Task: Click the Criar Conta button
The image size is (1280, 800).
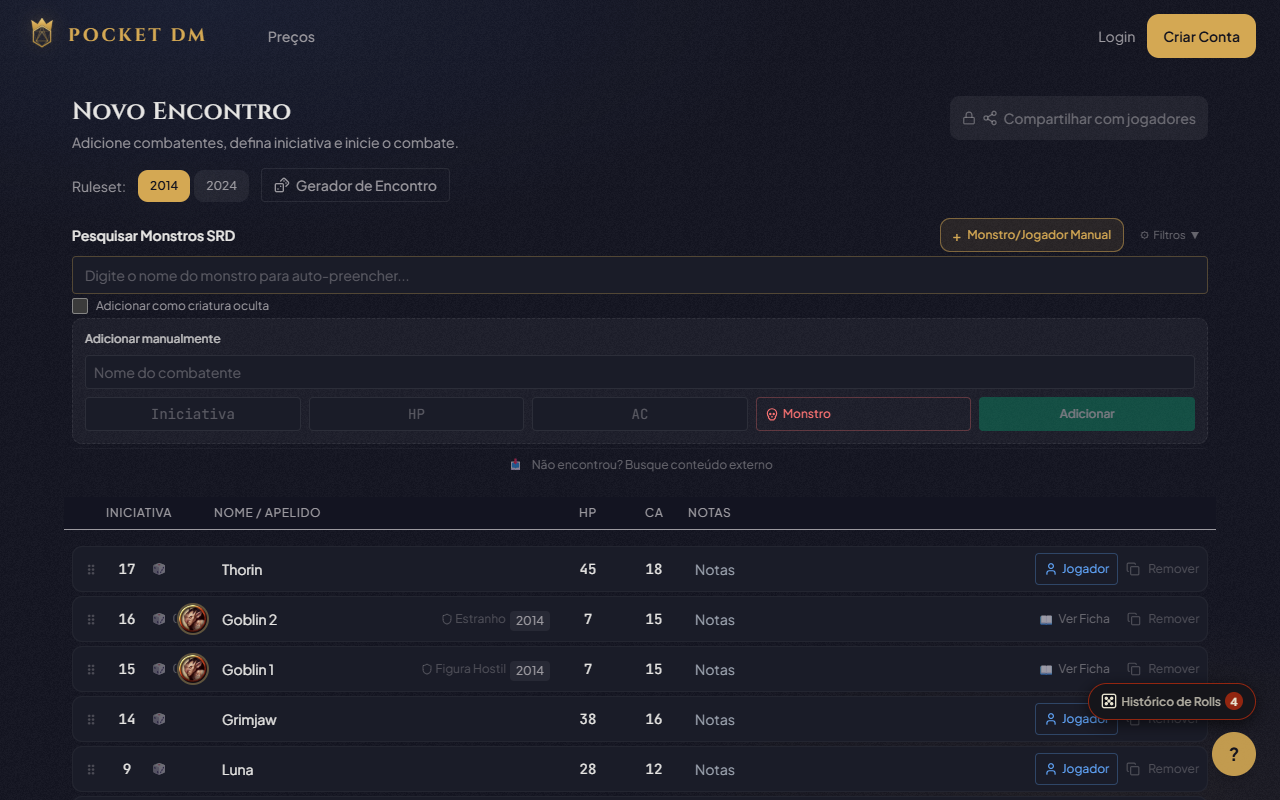Action: [1201, 37]
